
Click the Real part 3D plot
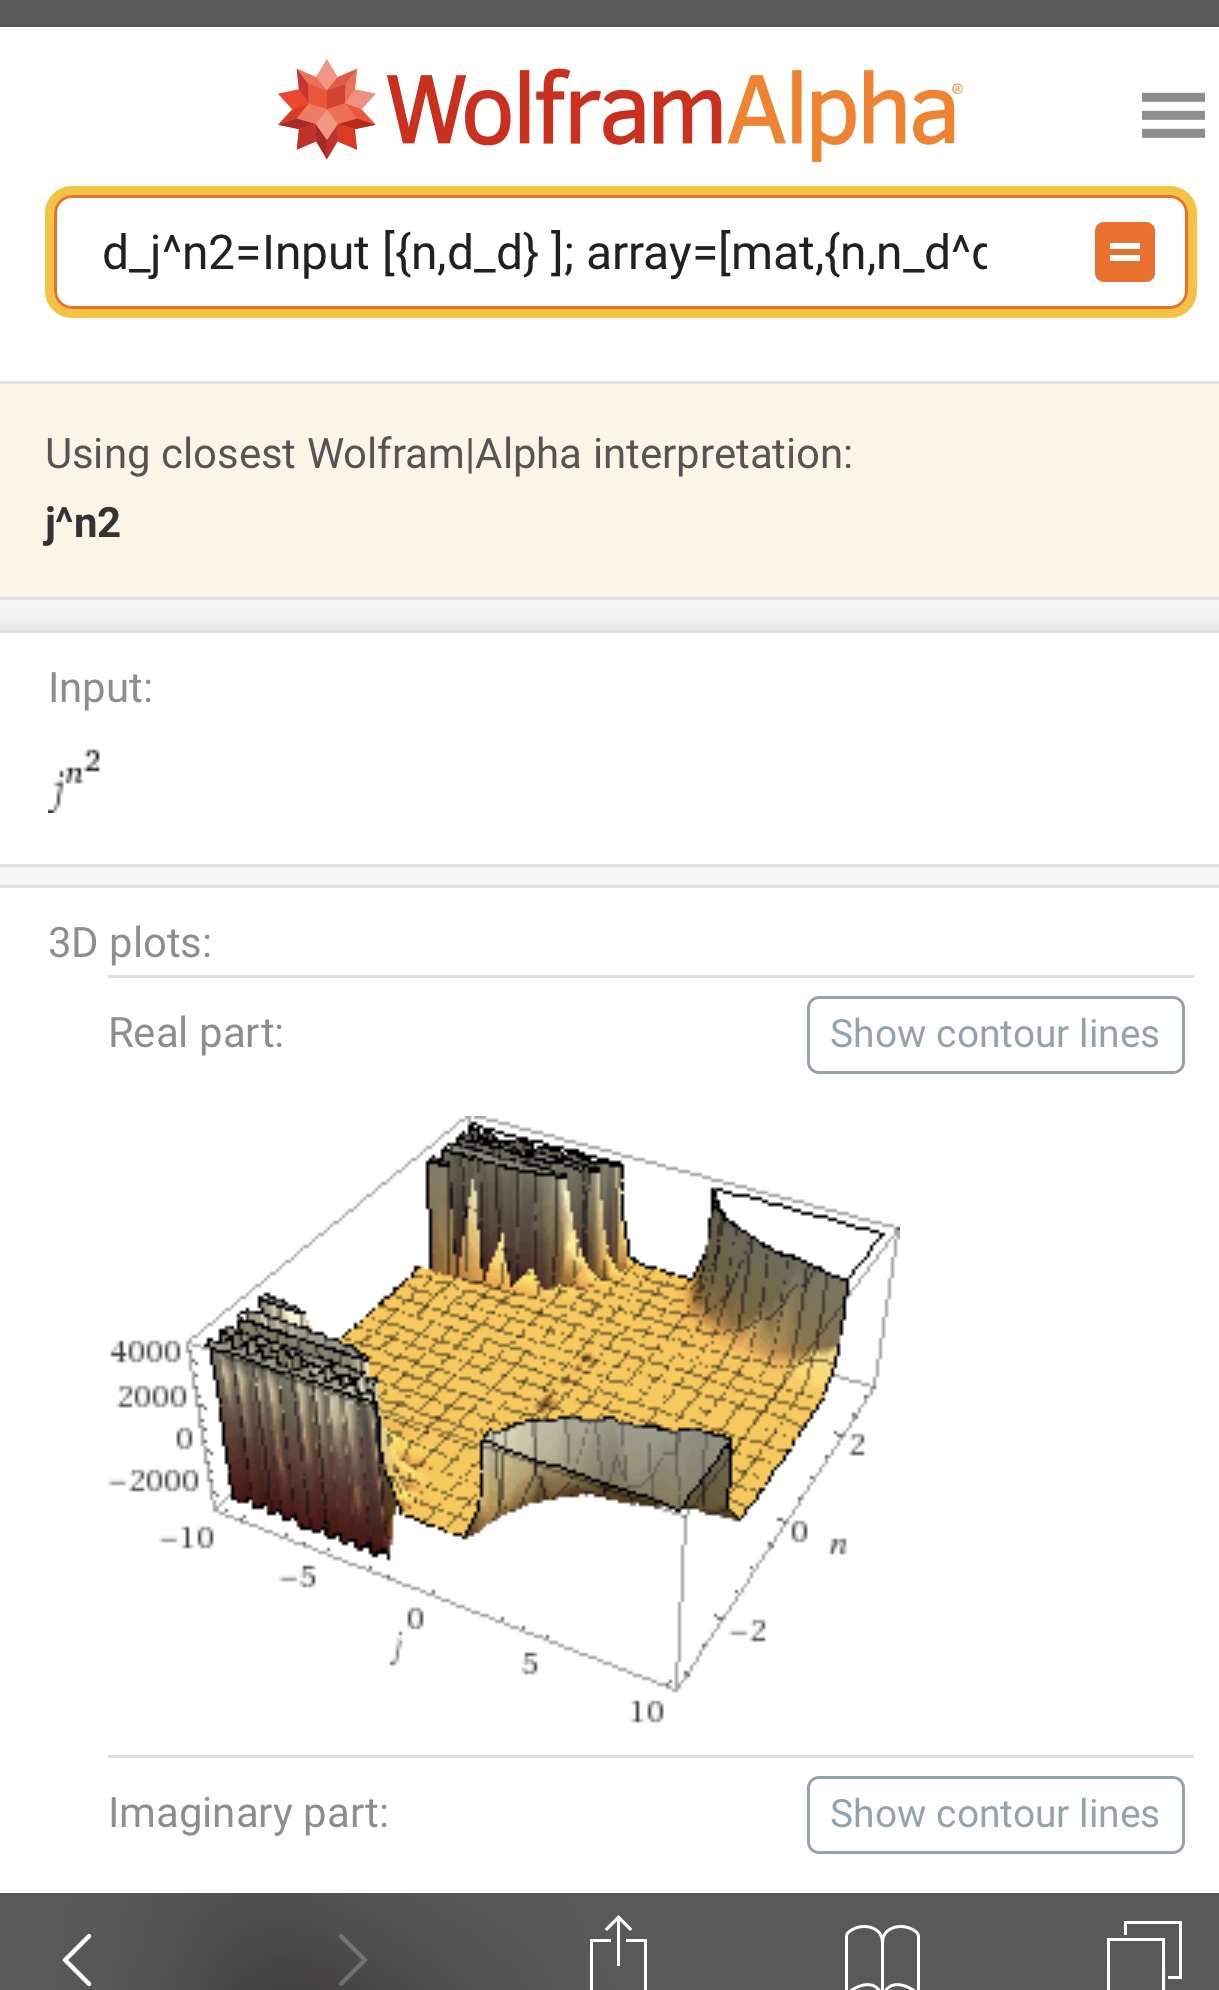tap(505, 1415)
